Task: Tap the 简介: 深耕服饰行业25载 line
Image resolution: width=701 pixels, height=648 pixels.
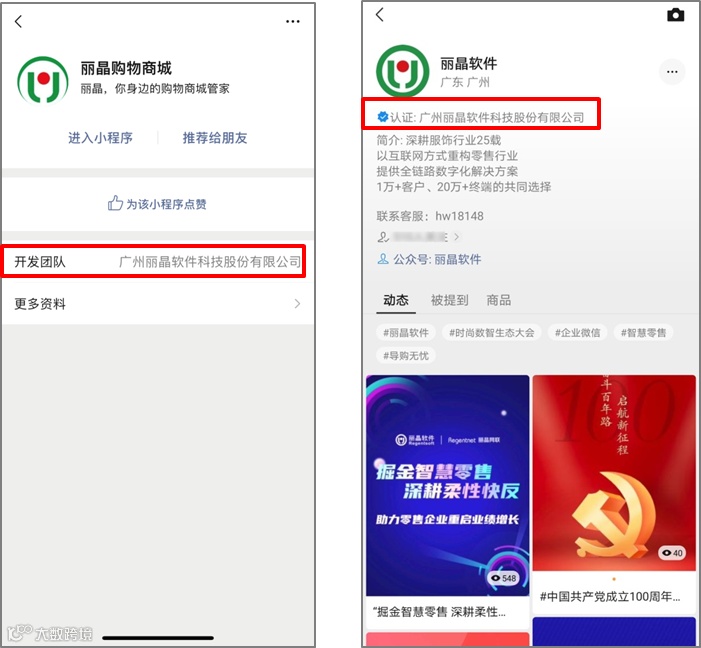Action: 439,140
